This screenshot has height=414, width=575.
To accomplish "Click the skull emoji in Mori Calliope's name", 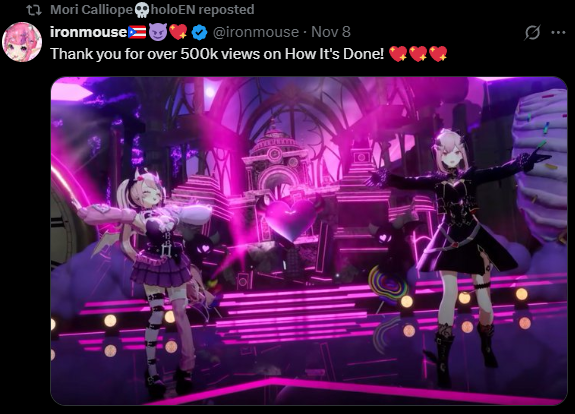I will [142, 10].
